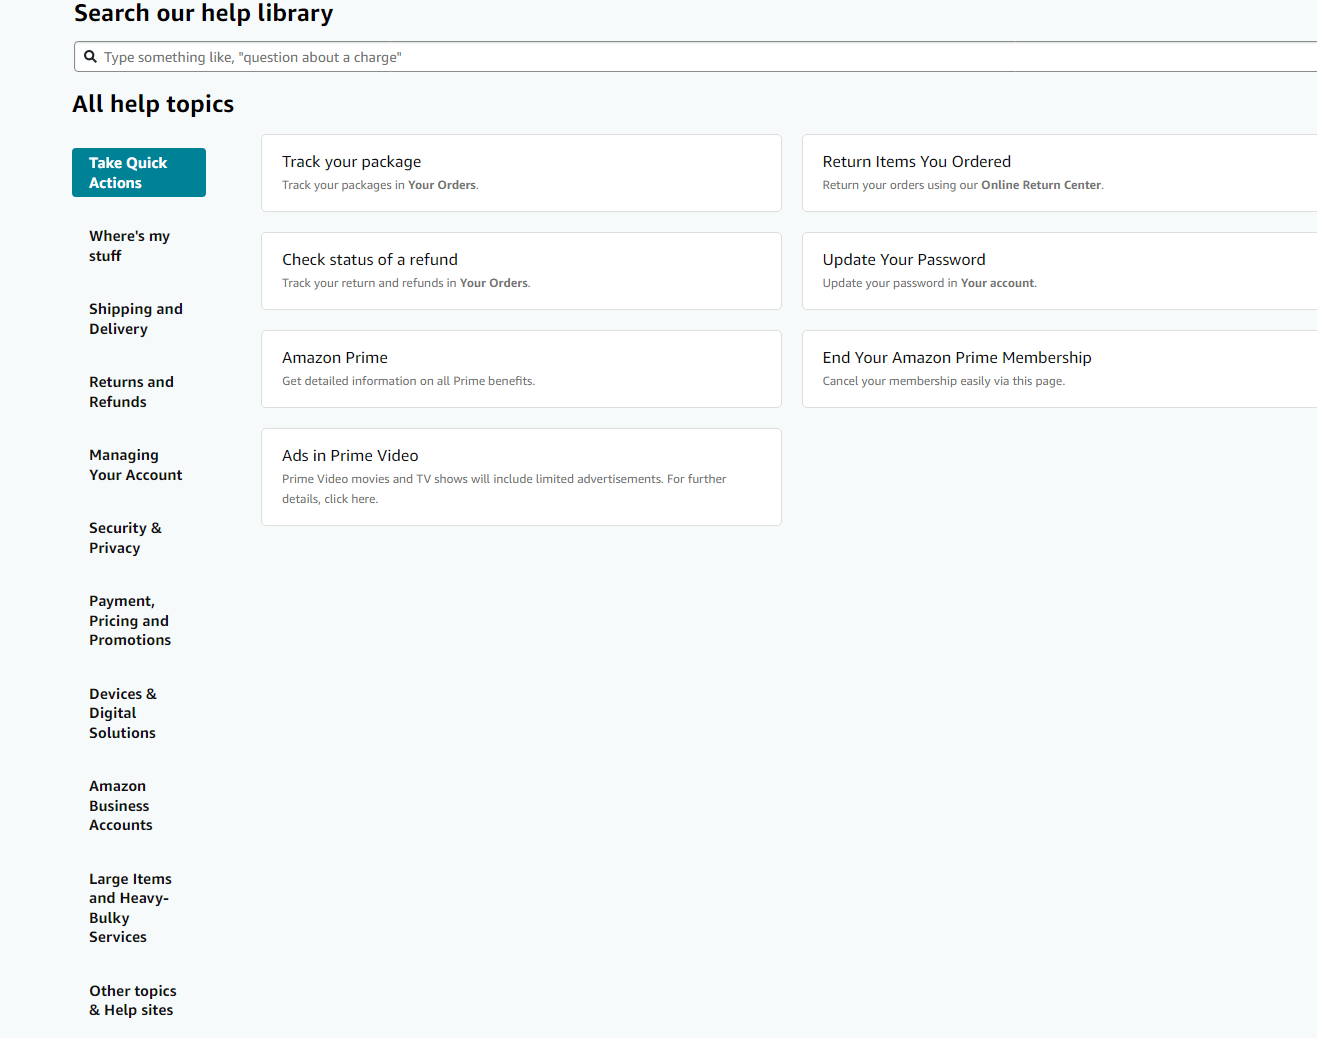Screen dimensions: 1317x1038
Task: Click the Return Items You Ordered card
Action: [1058, 173]
